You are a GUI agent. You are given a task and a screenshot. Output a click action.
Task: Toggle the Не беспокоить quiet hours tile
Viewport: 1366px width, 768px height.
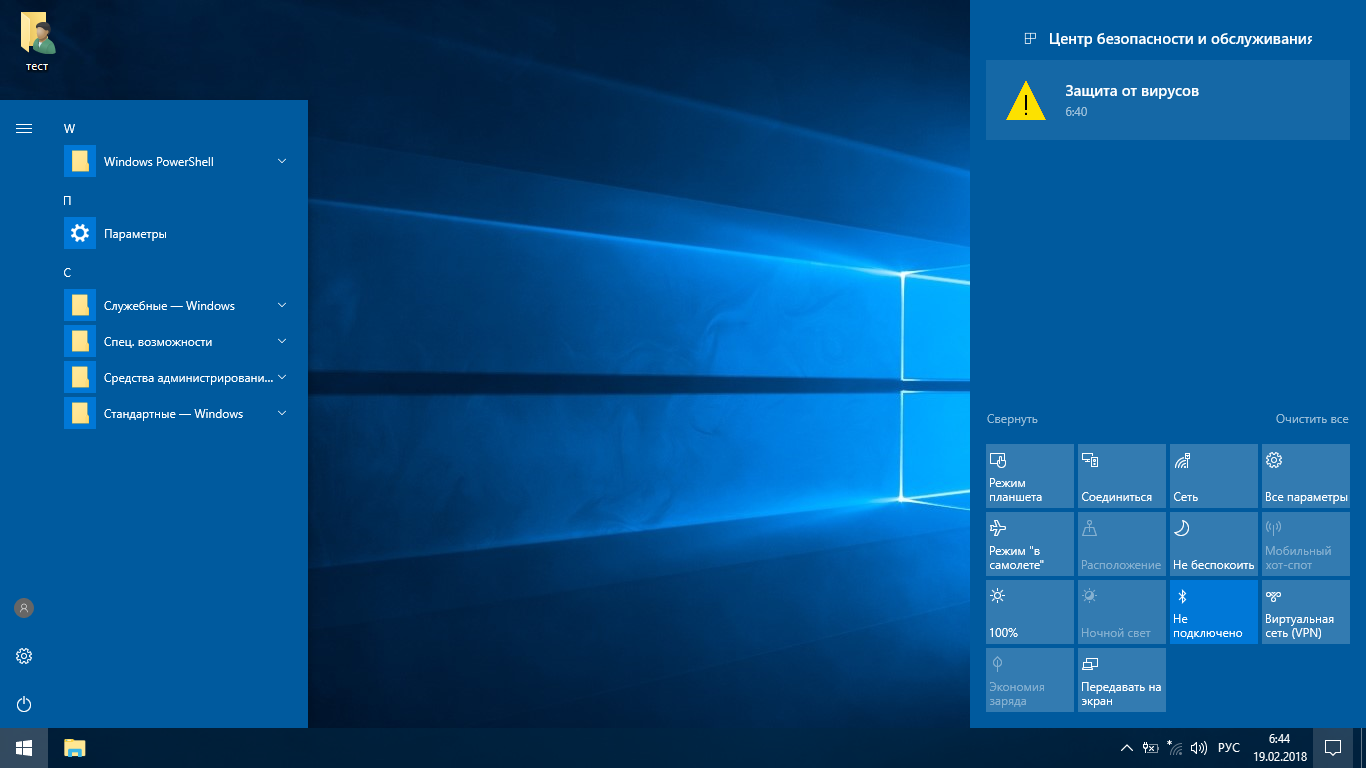point(1214,544)
